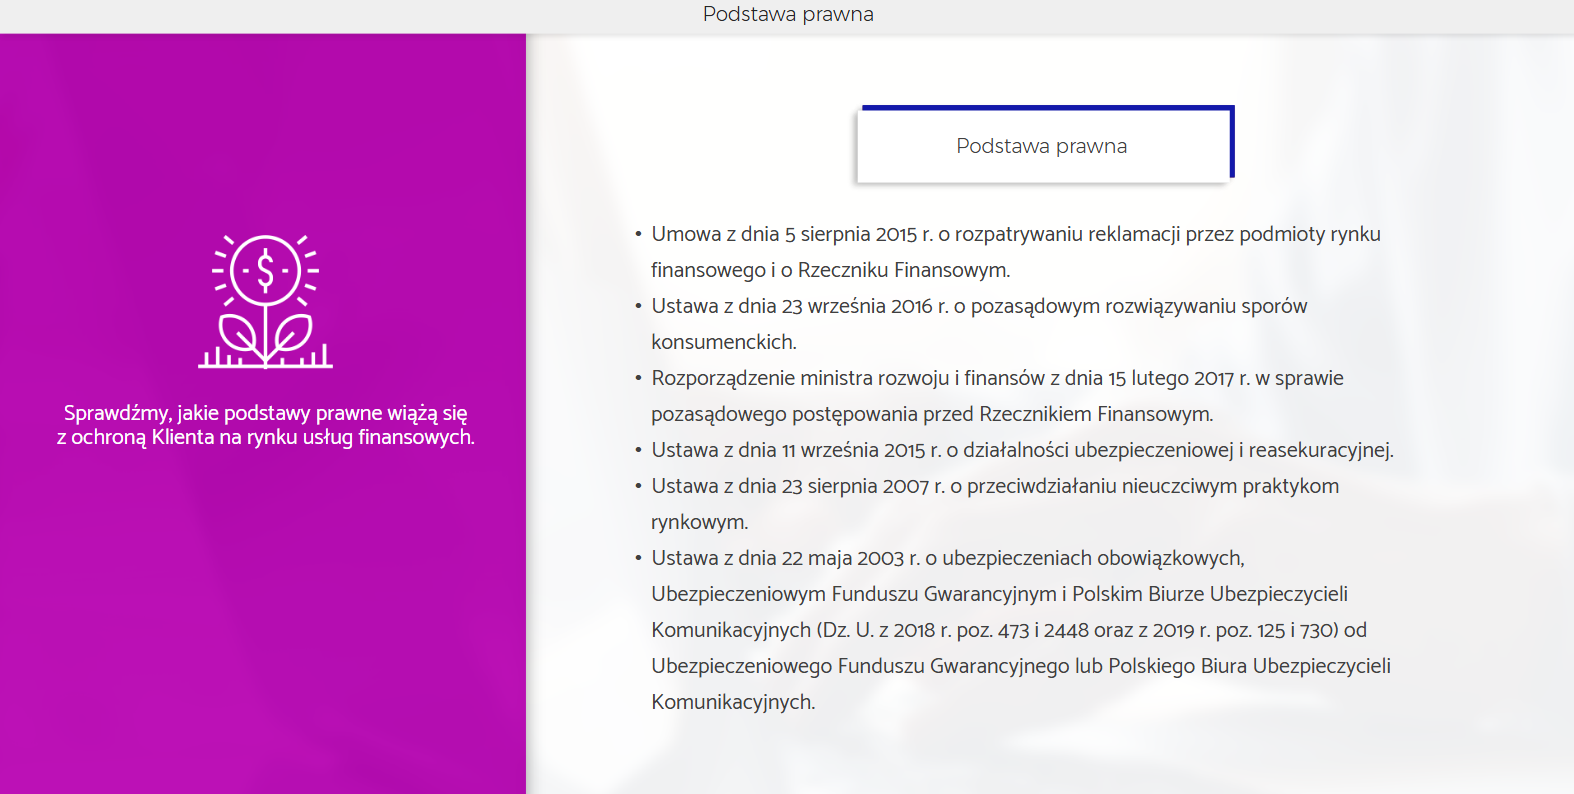
Task: Click 'pozasądowego postępowania przed Rzecznikiem Finansowym' line
Action: (x=932, y=414)
